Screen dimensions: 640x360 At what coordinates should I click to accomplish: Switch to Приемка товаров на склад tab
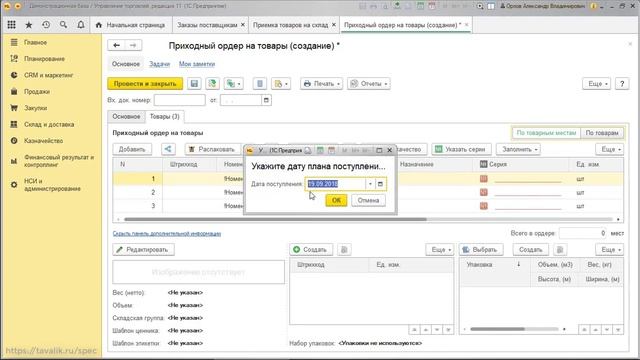(290, 25)
